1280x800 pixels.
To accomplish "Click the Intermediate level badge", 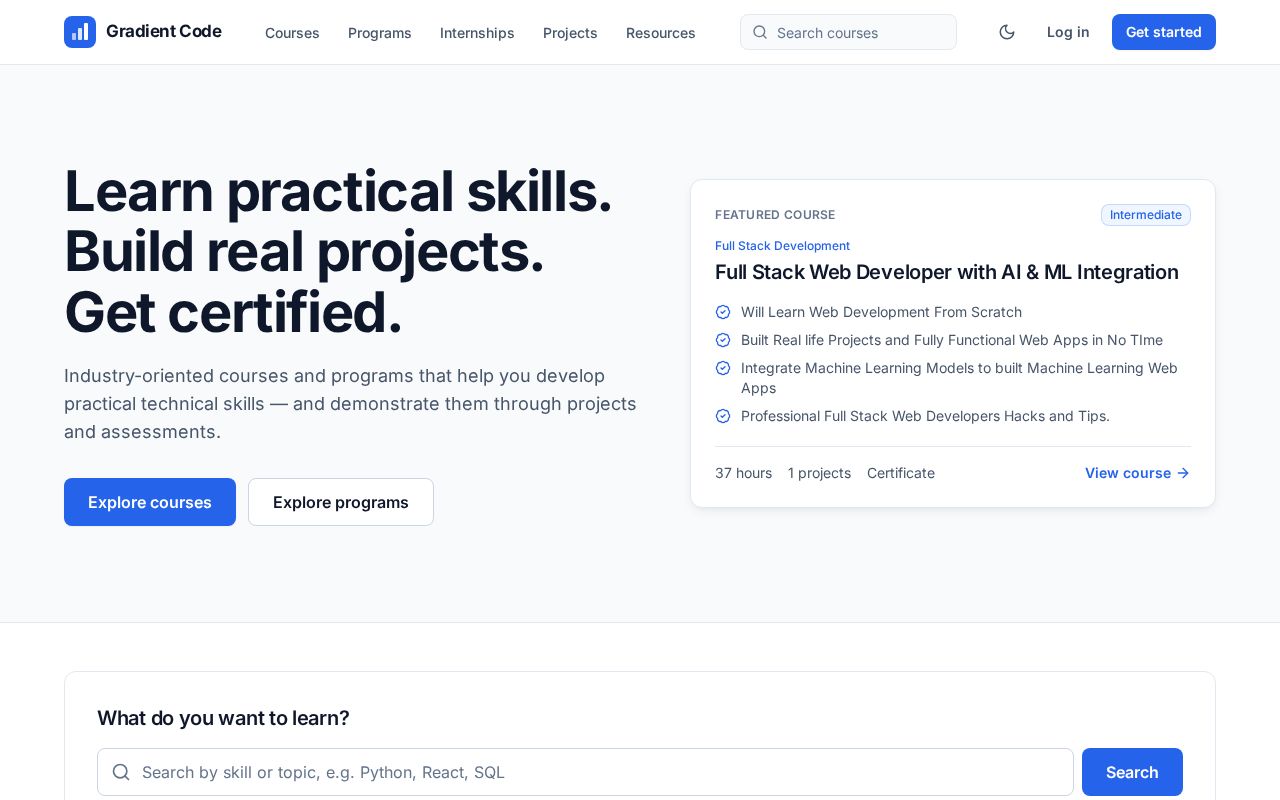I will (x=1146, y=215).
